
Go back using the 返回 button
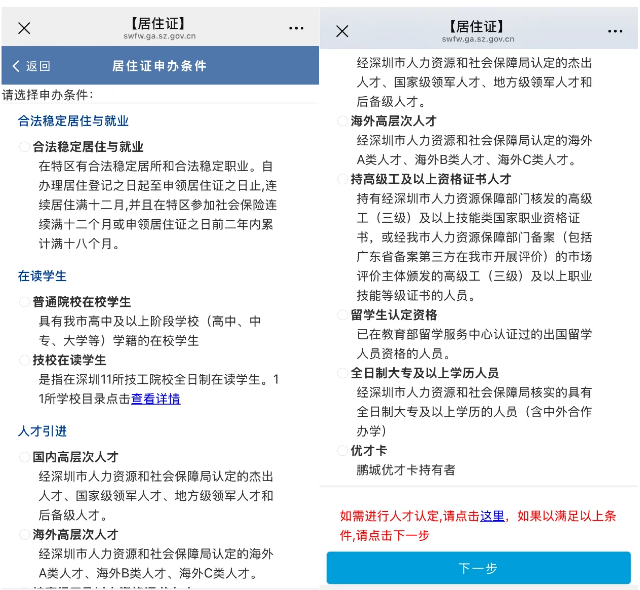point(31,66)
